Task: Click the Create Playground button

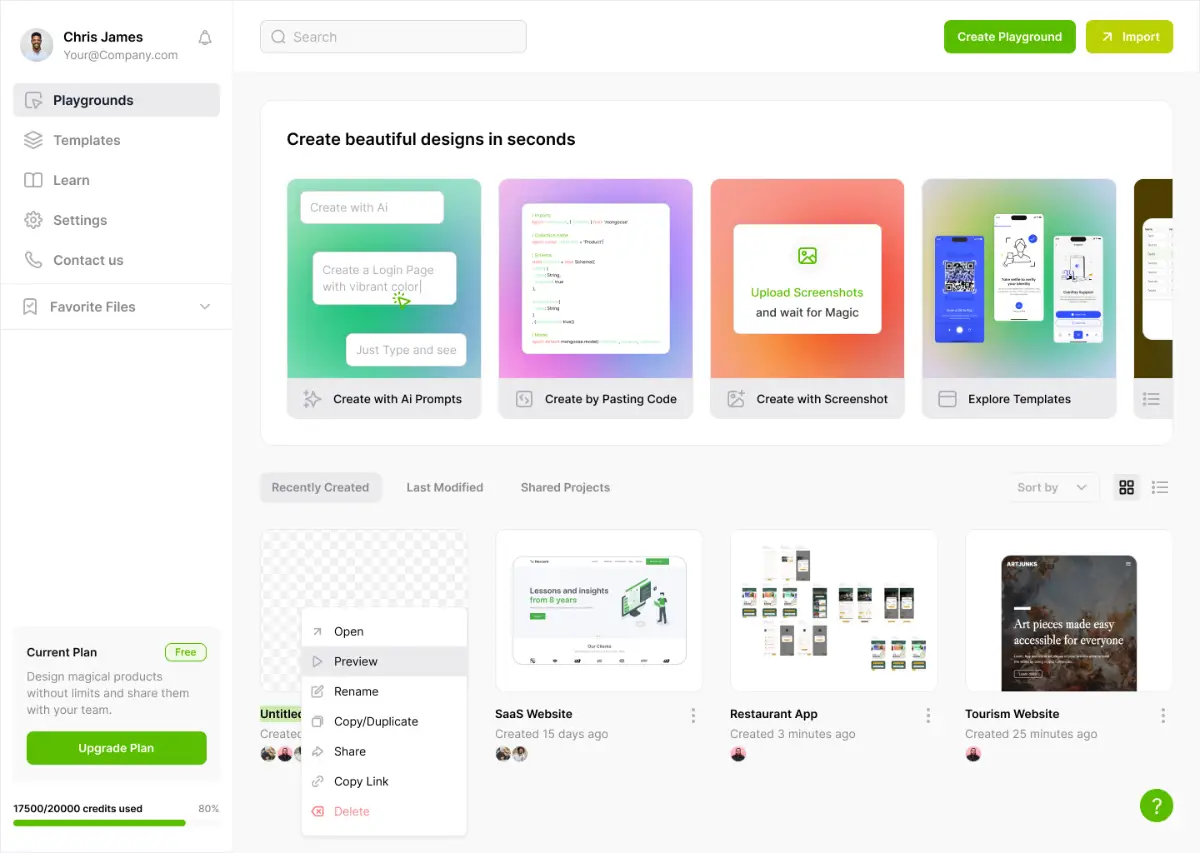Action: 1009,36
